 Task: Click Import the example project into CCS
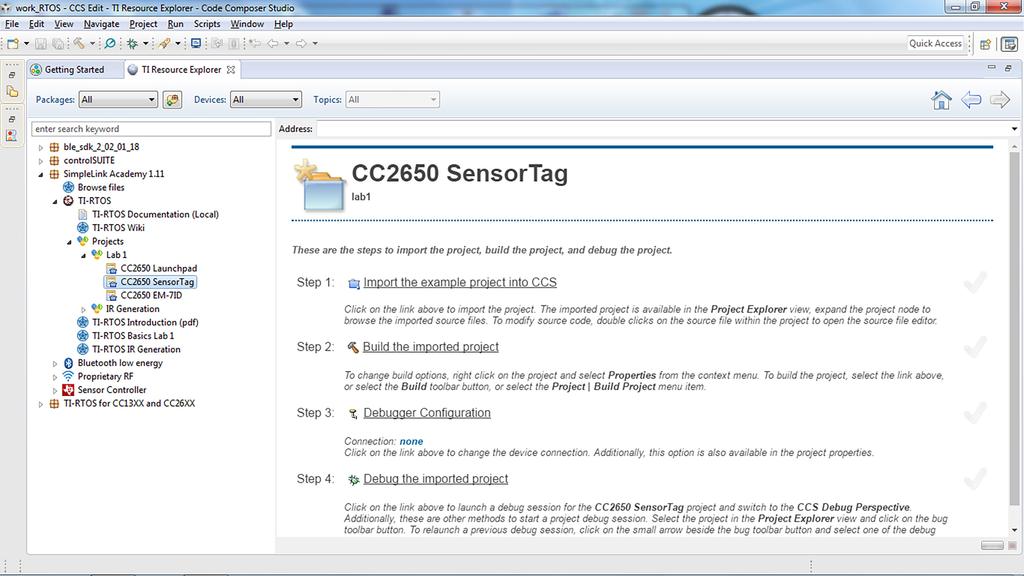click(460, 282)
